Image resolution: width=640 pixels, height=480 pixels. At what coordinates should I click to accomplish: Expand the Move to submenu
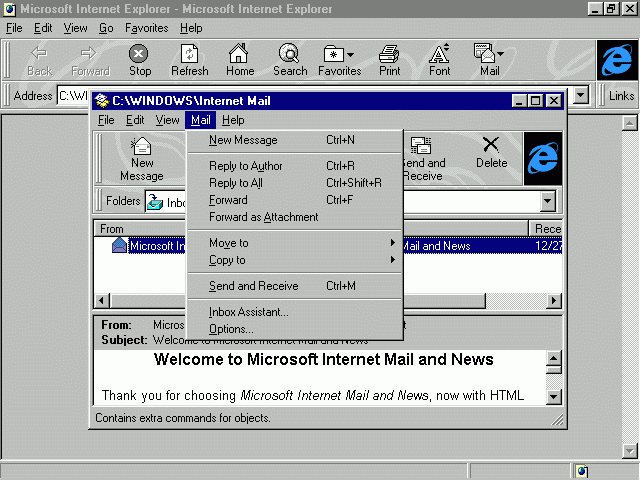(295, 243)
